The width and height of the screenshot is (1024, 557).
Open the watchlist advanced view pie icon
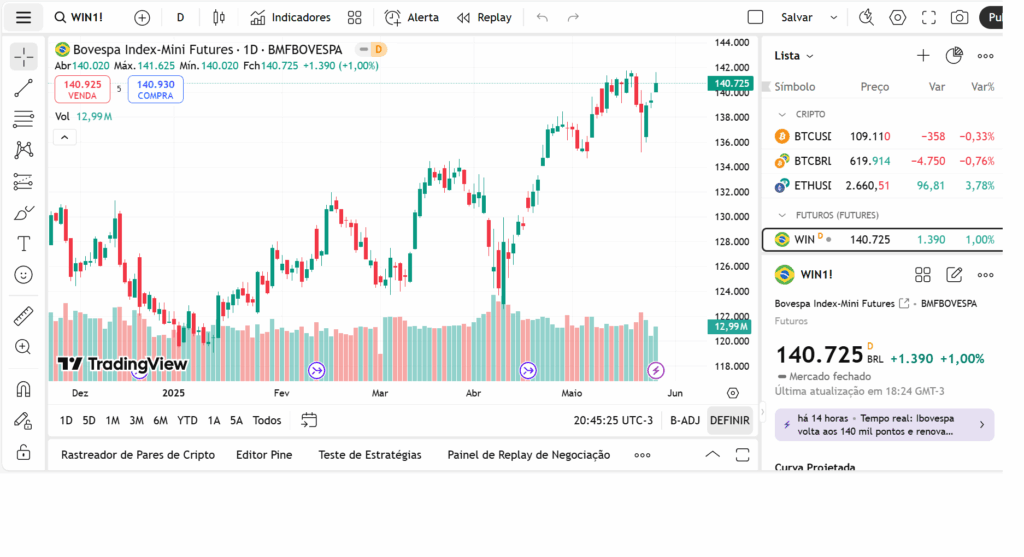(x=954, y=56)
